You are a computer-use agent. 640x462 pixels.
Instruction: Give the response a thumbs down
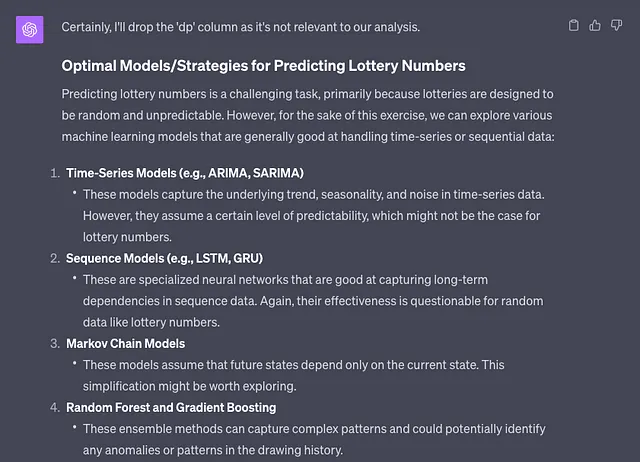(616, 26)
